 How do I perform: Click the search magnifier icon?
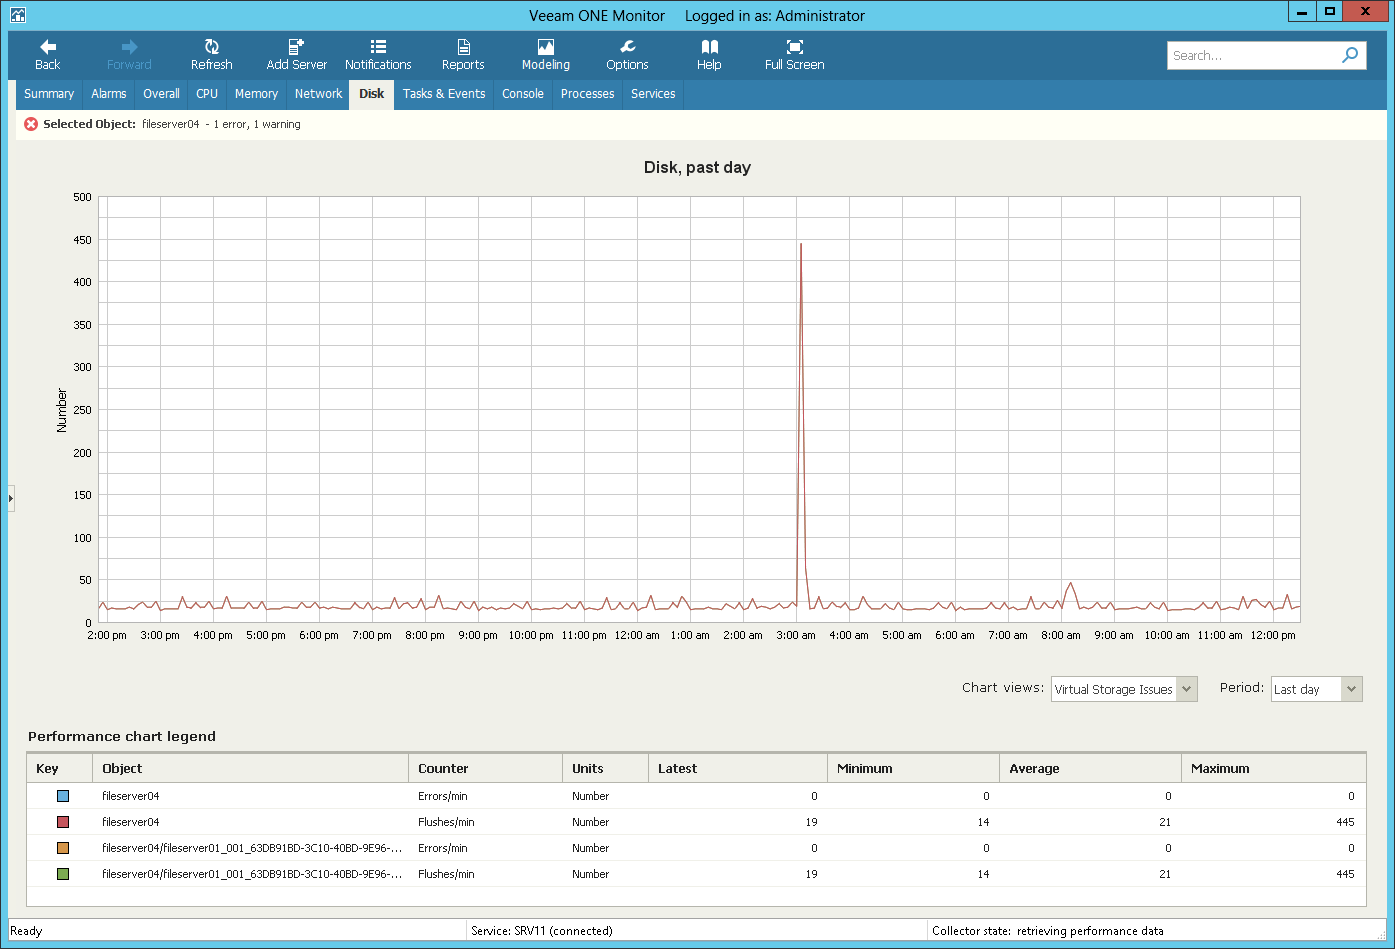coord(1350,55)
